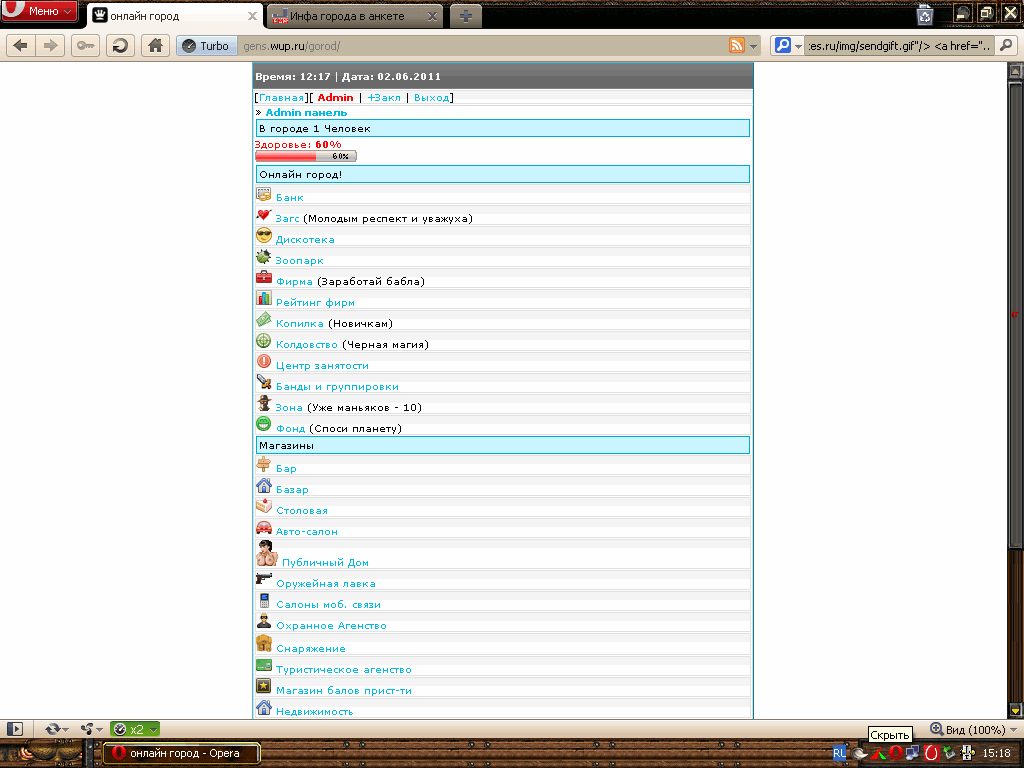
Task: Open the Туристическое агенство link
Action: (344, 669)
